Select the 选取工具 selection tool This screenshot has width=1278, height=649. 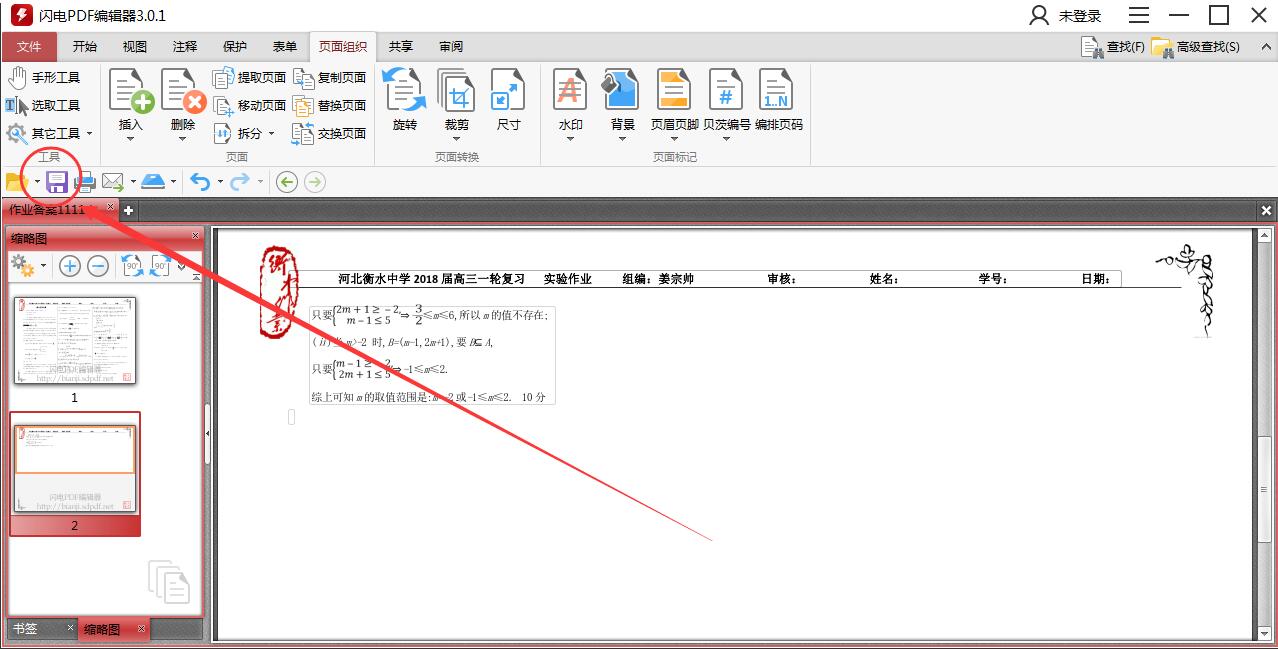pyautogui.click(x=48, y=104)
